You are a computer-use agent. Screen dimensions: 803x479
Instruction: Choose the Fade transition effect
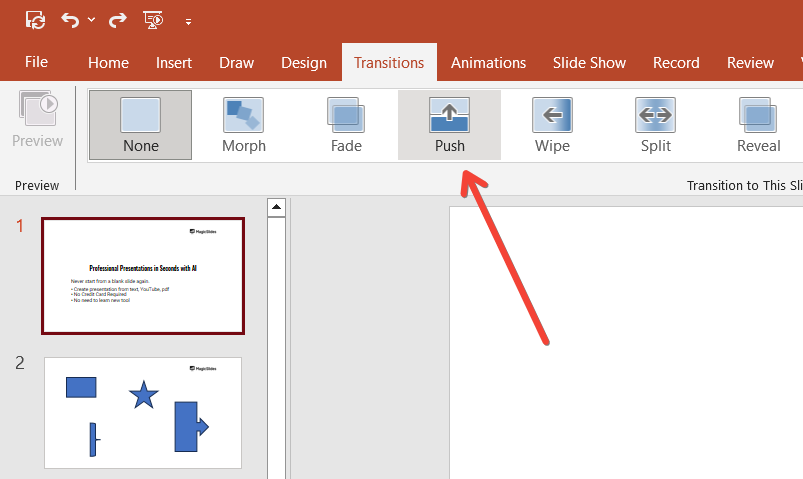point(346,125)
